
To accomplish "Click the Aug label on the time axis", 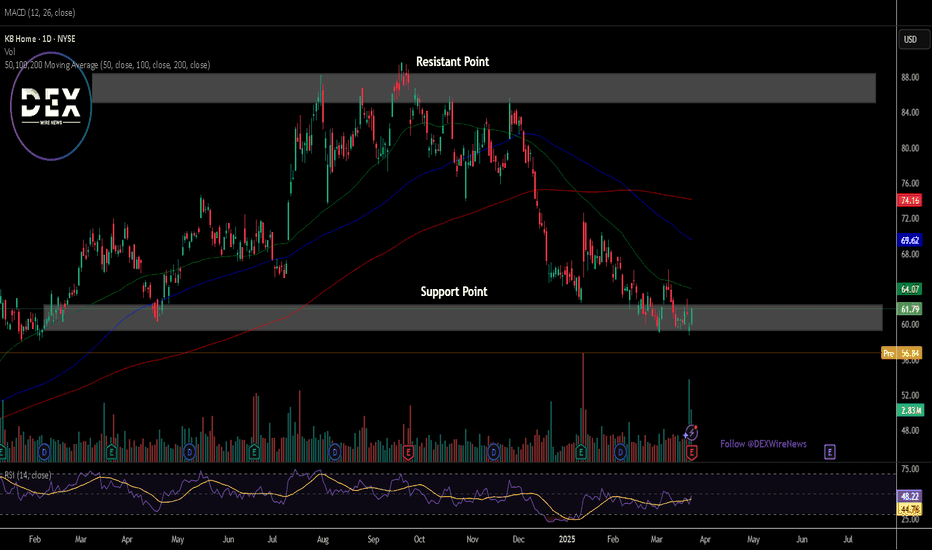I will pyautogui.click(x=323, y=539).
